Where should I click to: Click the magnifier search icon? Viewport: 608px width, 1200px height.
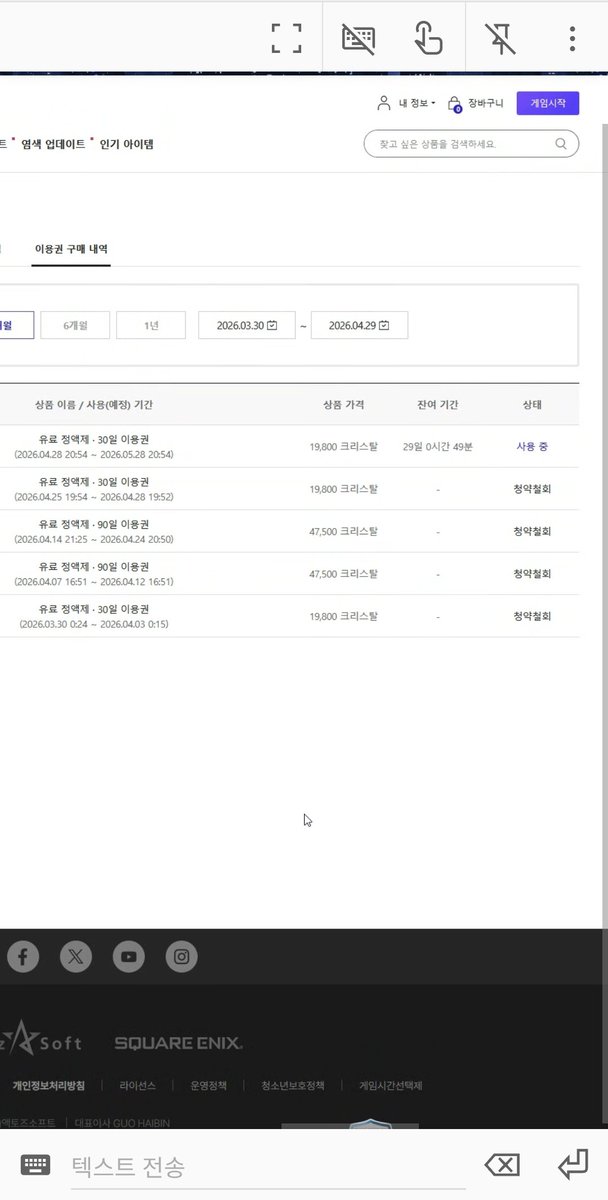[x=561, y=144]
